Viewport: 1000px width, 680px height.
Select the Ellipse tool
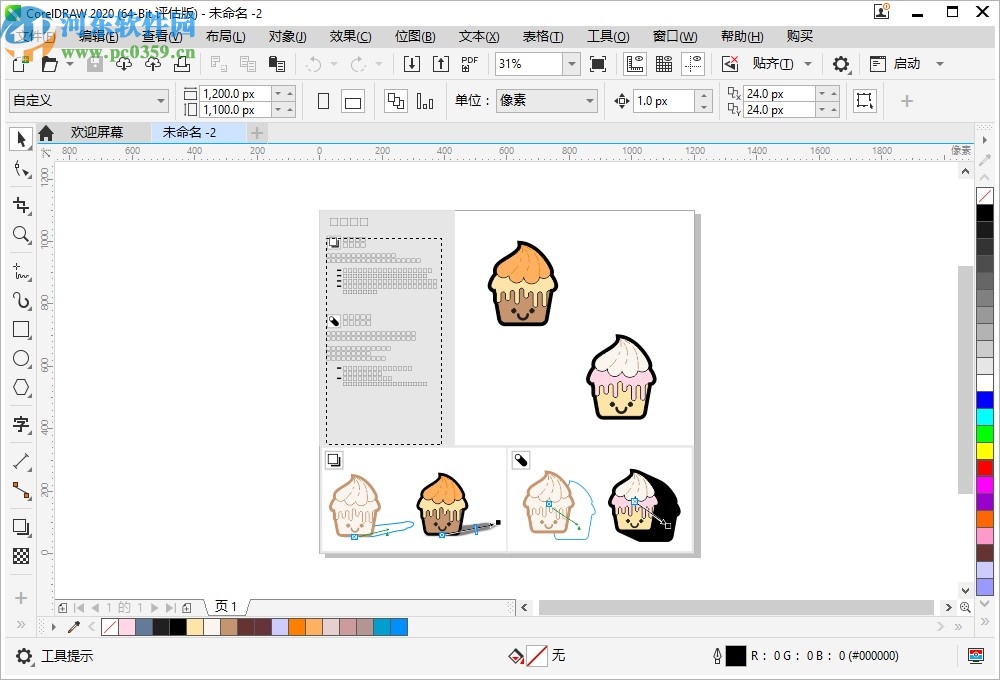coord(21,359)
